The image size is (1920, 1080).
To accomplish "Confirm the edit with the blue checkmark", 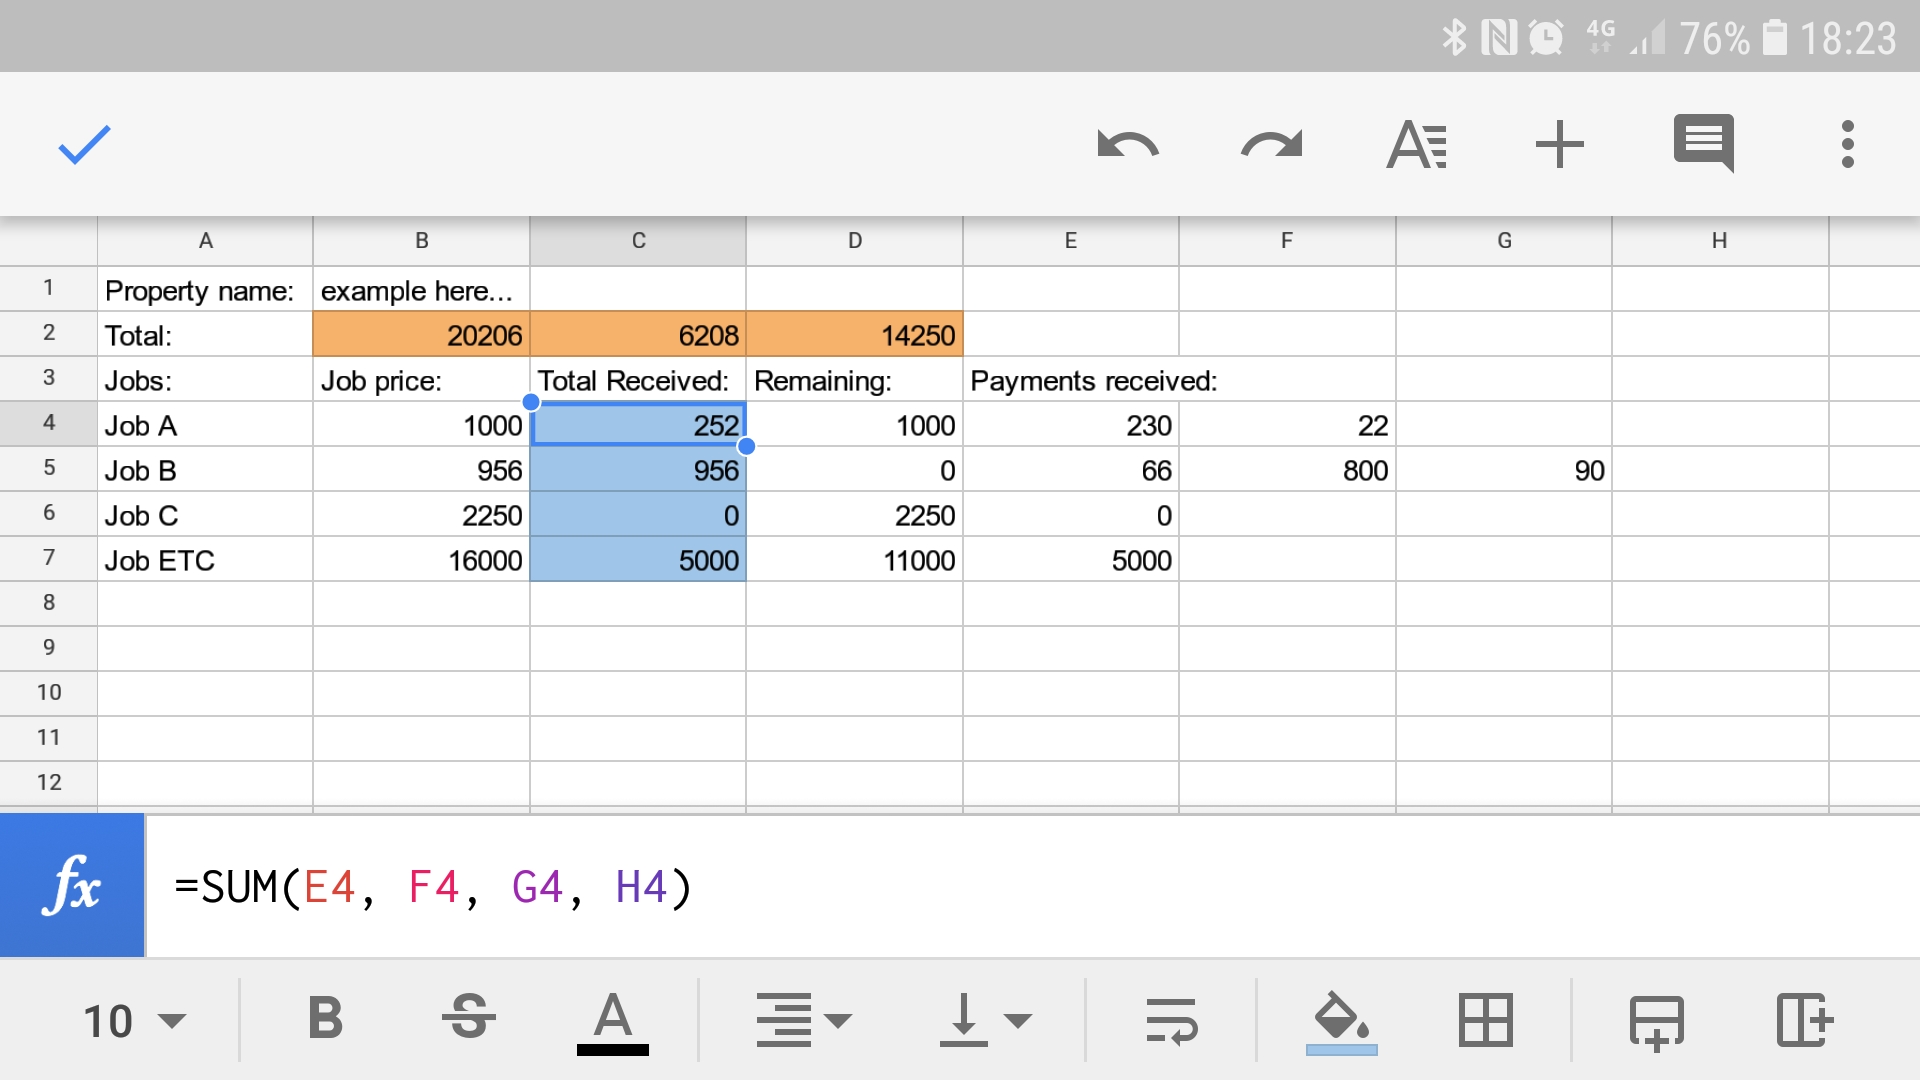I will pyautogui.click(x=84, y=145).
